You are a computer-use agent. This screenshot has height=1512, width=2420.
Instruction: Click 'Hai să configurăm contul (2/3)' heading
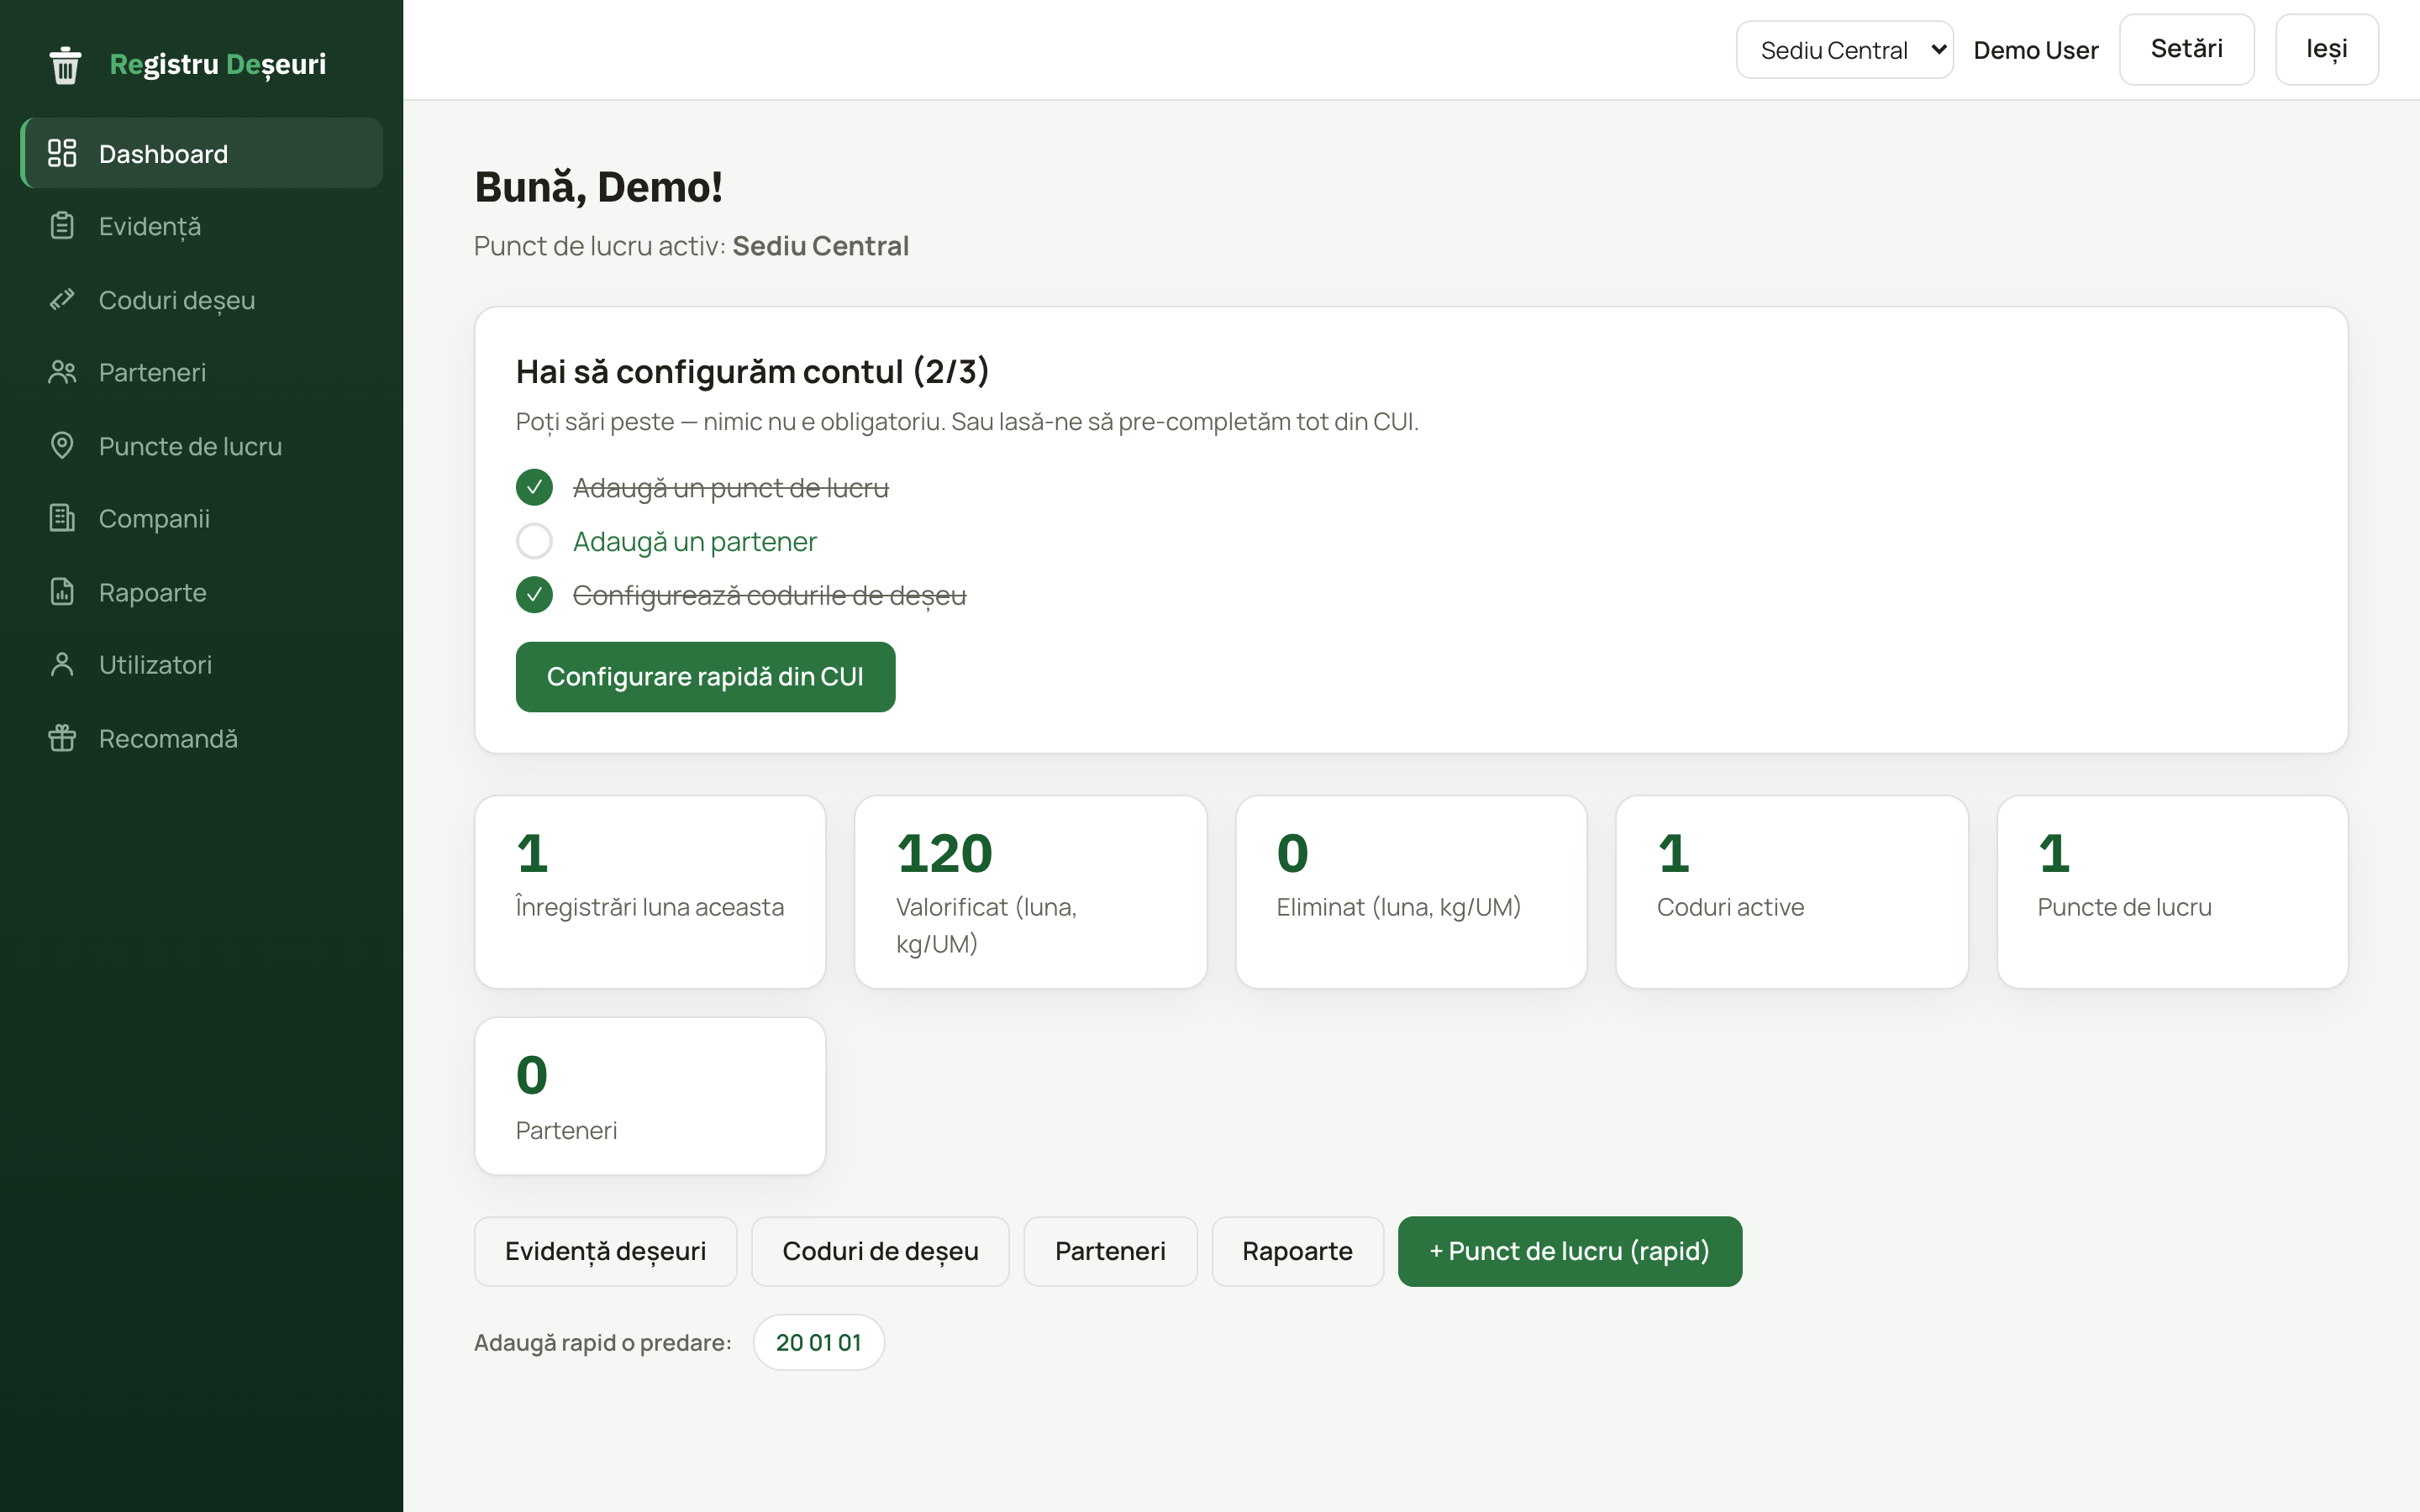click(752, 371)
